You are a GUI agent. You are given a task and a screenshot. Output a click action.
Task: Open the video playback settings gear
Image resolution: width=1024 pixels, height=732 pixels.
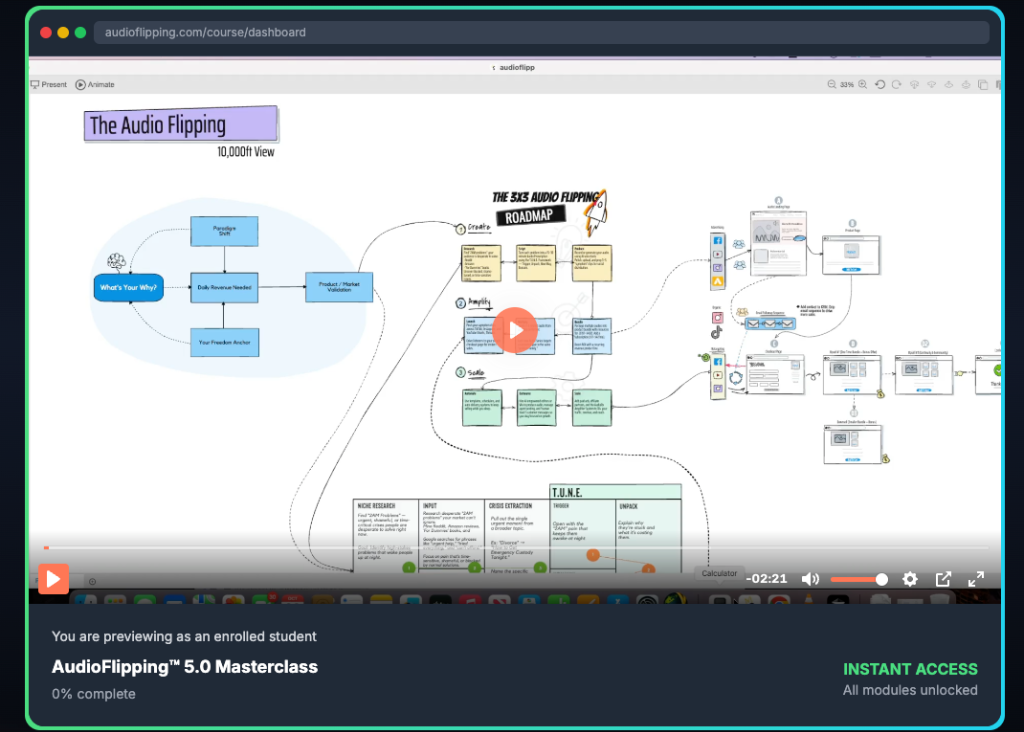coord(910,578)
